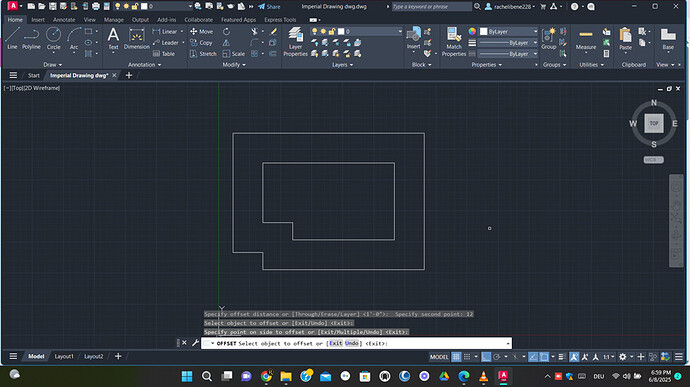Click the object color wheel swatch
The height and width of the screenshot is (387, 690).
472,32
